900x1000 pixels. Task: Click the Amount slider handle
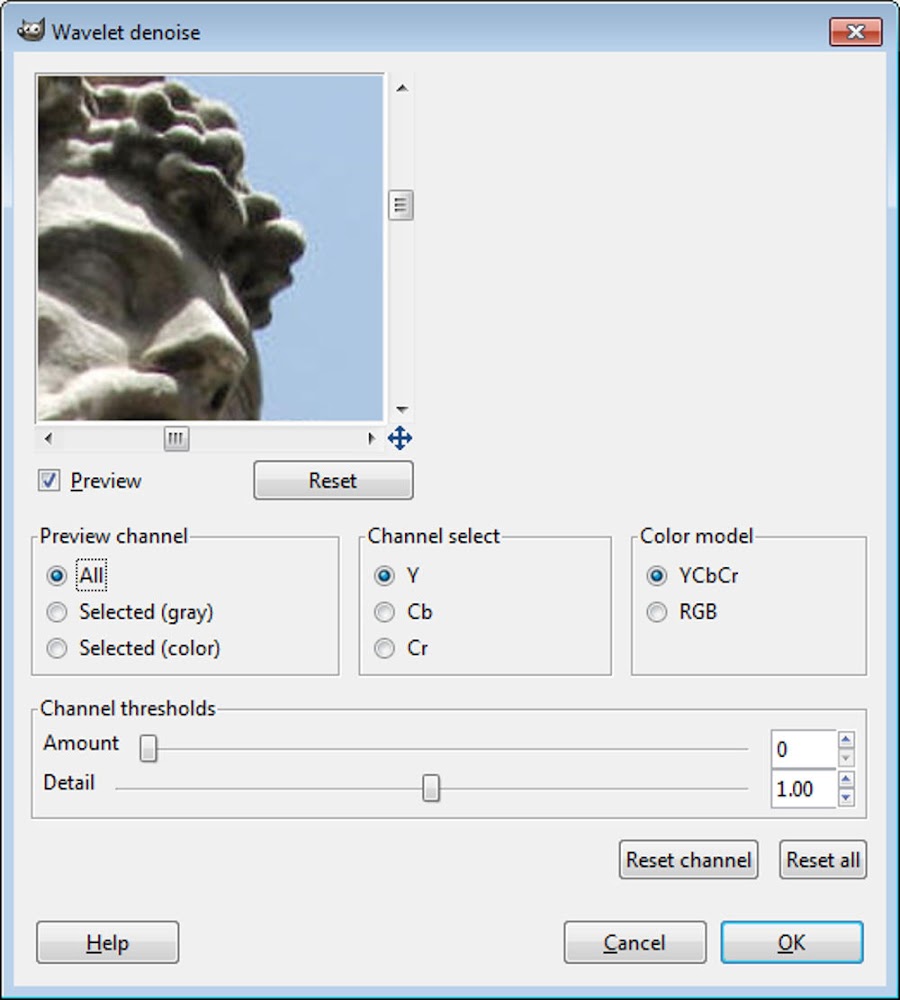pos(148,748)
